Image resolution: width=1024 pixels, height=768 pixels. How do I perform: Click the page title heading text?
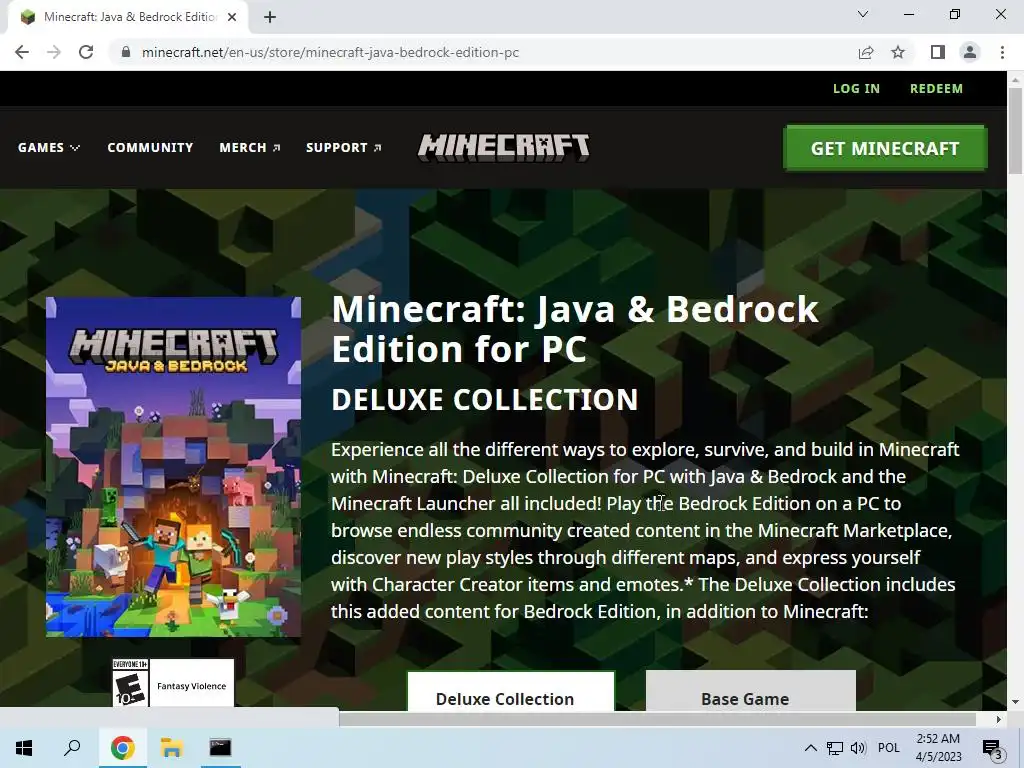575,328
